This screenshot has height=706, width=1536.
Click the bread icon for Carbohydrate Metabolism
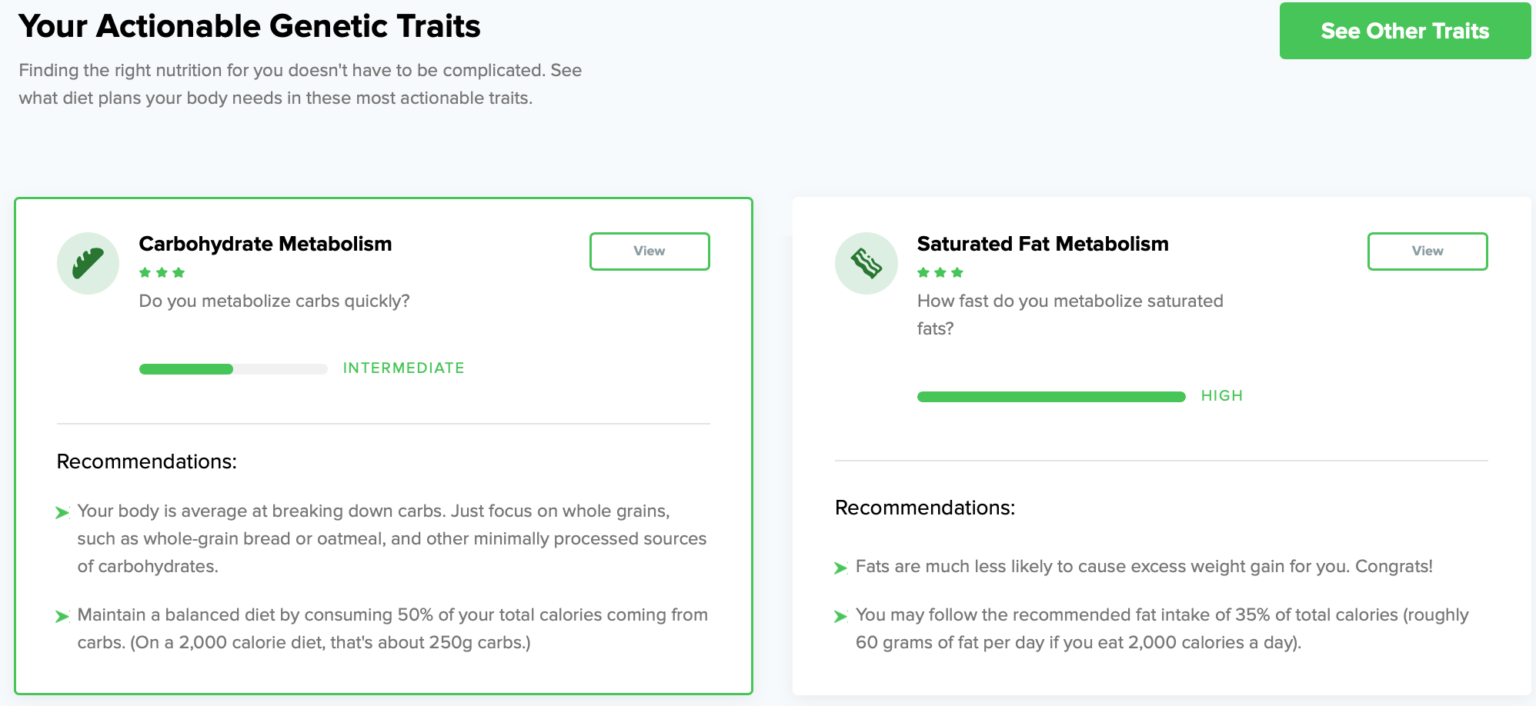tap(88, 262)
